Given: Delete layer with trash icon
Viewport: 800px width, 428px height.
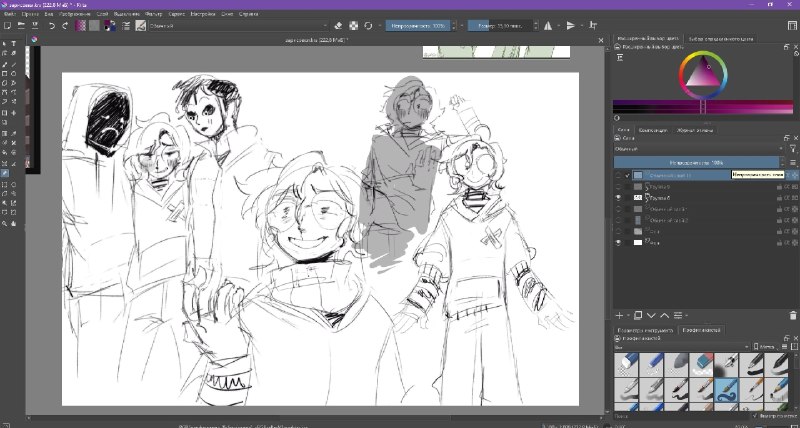Looking at the screenshot, I should (792, 316).
